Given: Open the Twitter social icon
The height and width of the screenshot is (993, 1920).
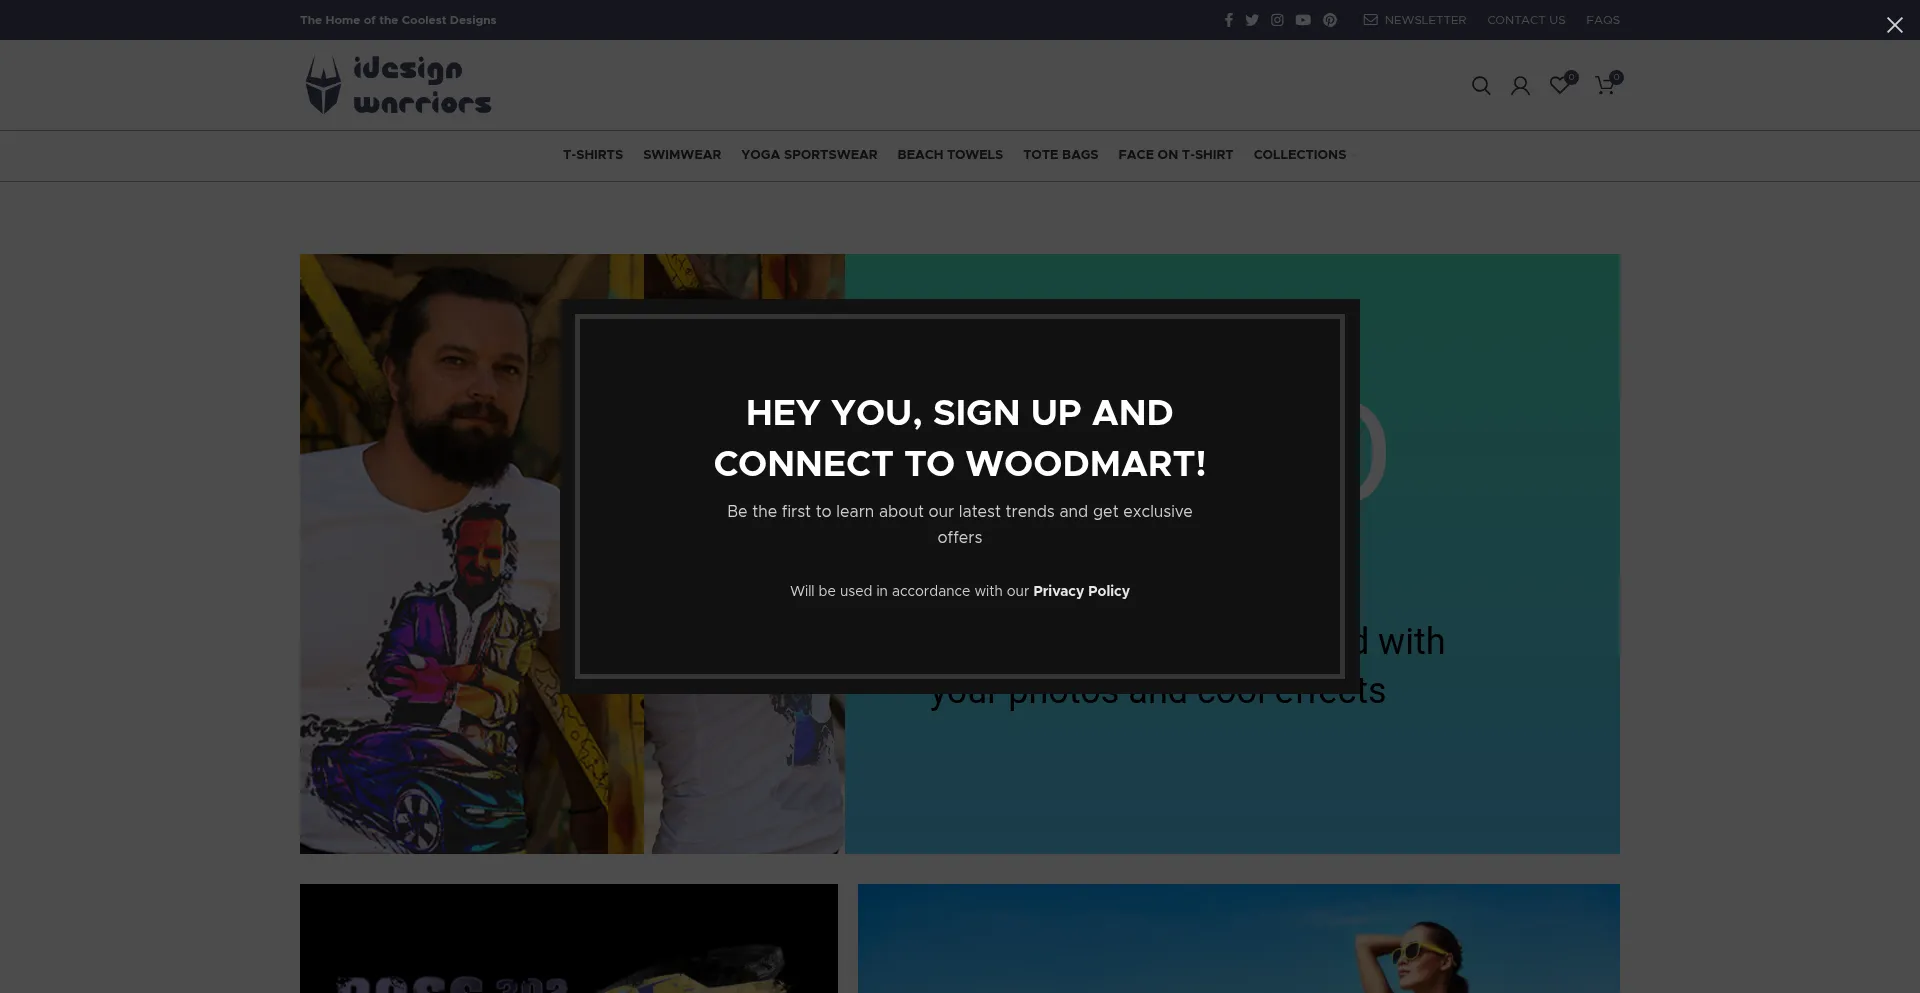Looking at the screenshot, I should click(x=1252, y=20).
